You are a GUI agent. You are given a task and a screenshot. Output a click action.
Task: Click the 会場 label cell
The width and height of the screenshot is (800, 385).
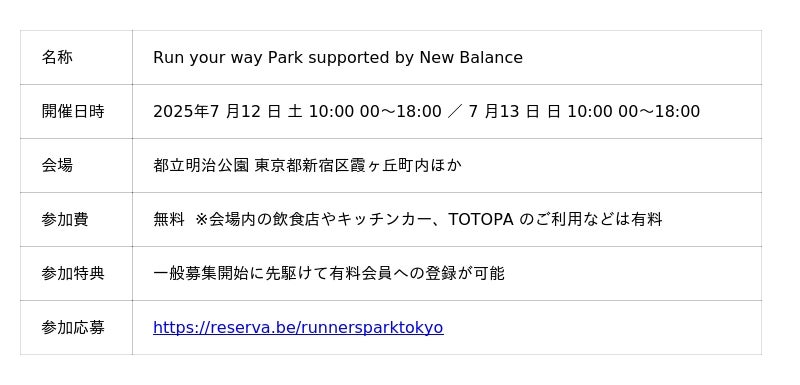[x=77, y=166]
